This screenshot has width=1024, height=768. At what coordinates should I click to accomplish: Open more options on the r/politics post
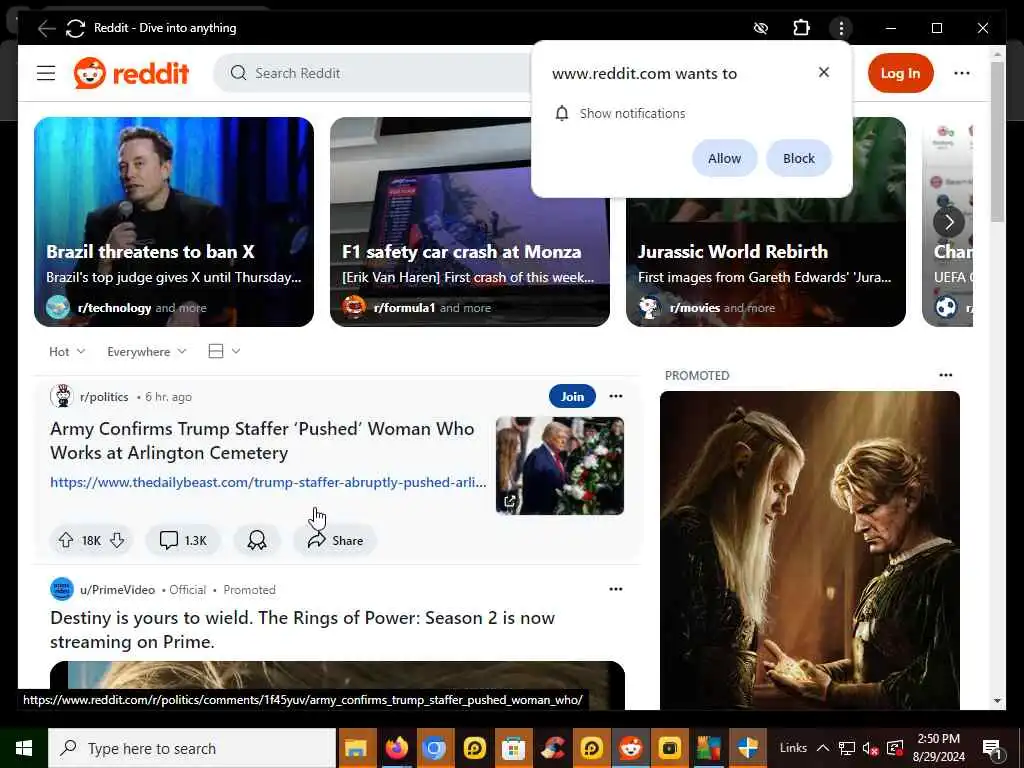[x=615, y=396]
